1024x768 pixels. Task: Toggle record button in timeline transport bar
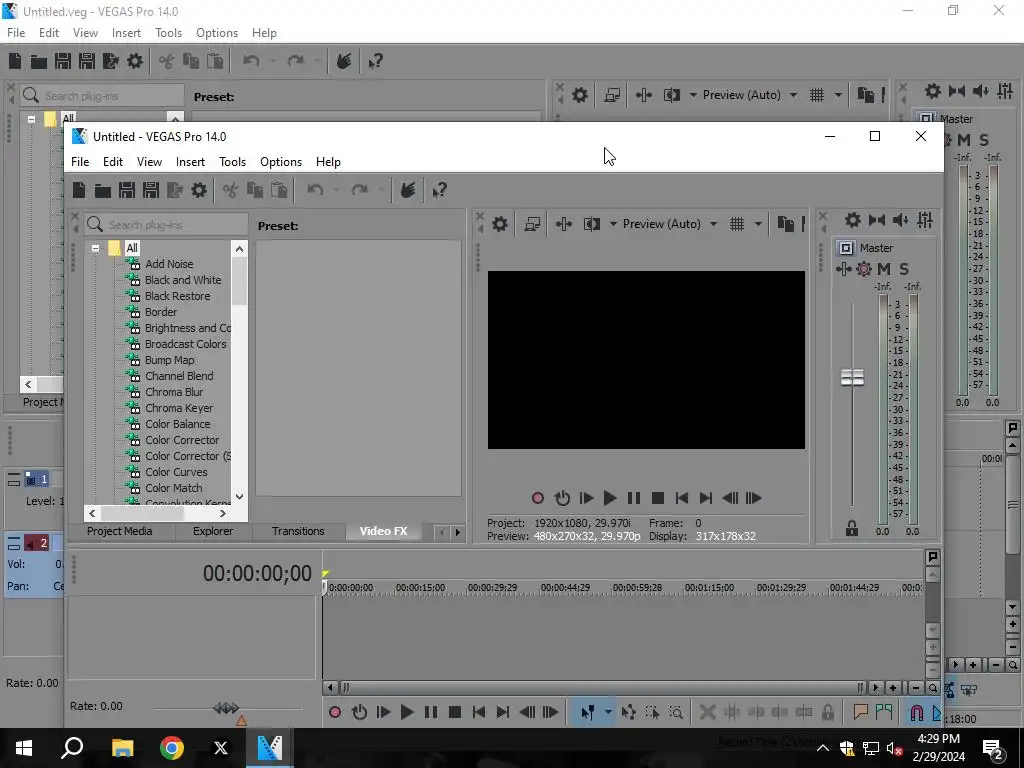pyautogui.click(x=335, y=712)
